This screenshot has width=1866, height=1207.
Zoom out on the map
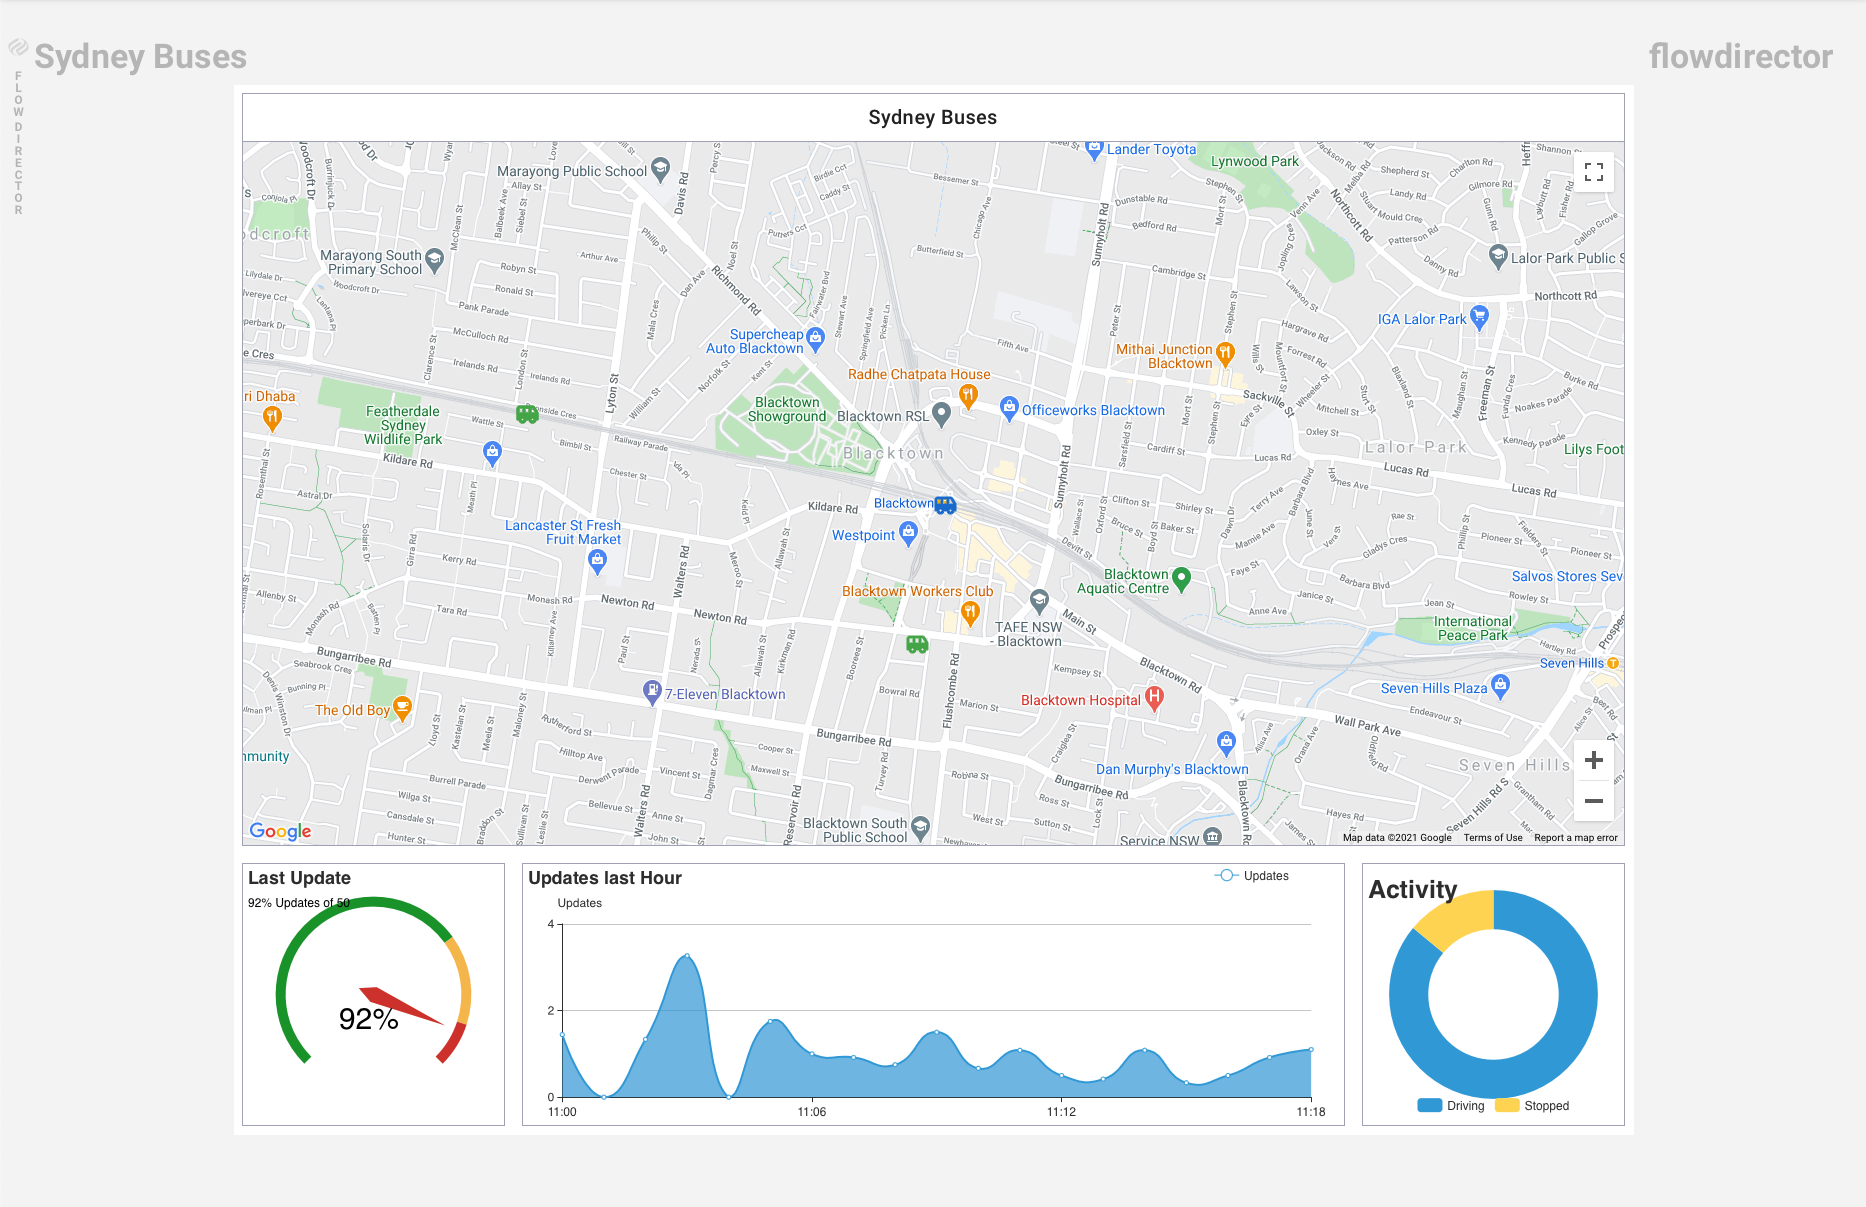(1593, 801)
